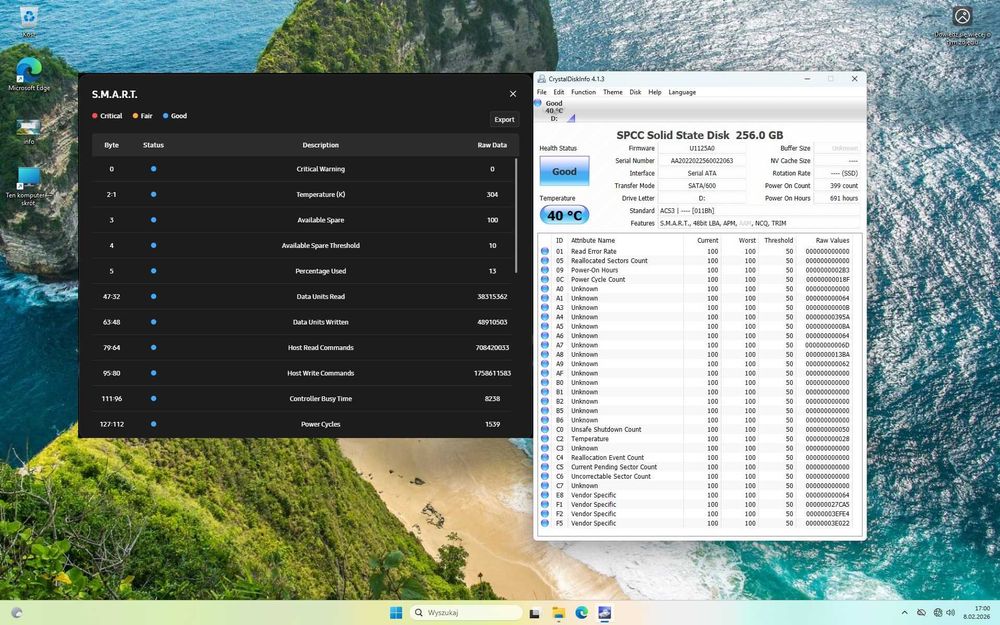
Task: Click the CrystalDiskInfo title bar icon
Action: point(541,79)
